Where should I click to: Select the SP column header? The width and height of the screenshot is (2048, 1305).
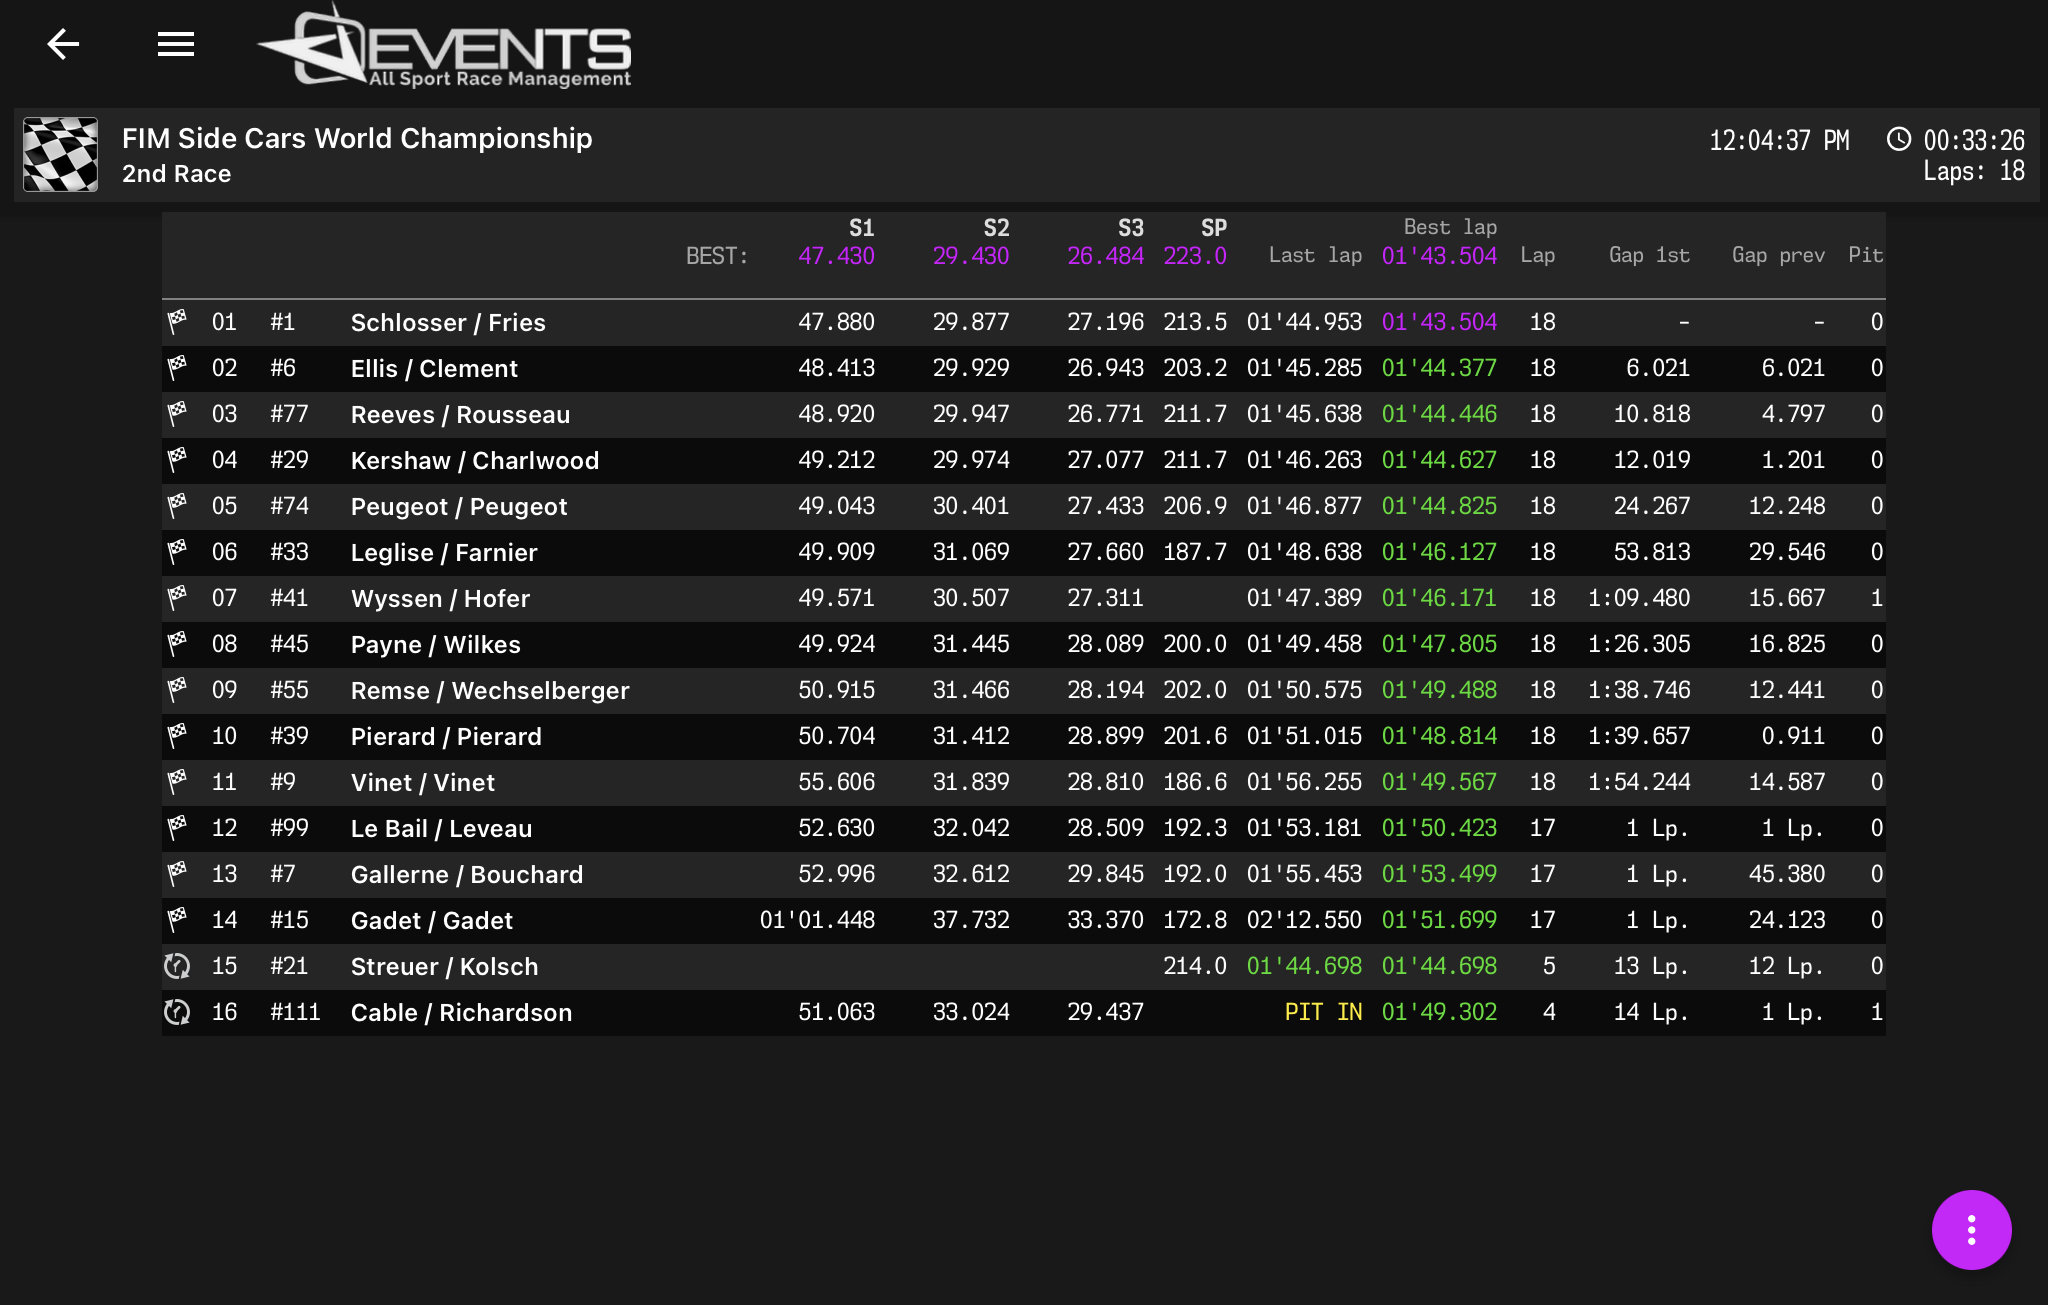(x=1214, y=228)
